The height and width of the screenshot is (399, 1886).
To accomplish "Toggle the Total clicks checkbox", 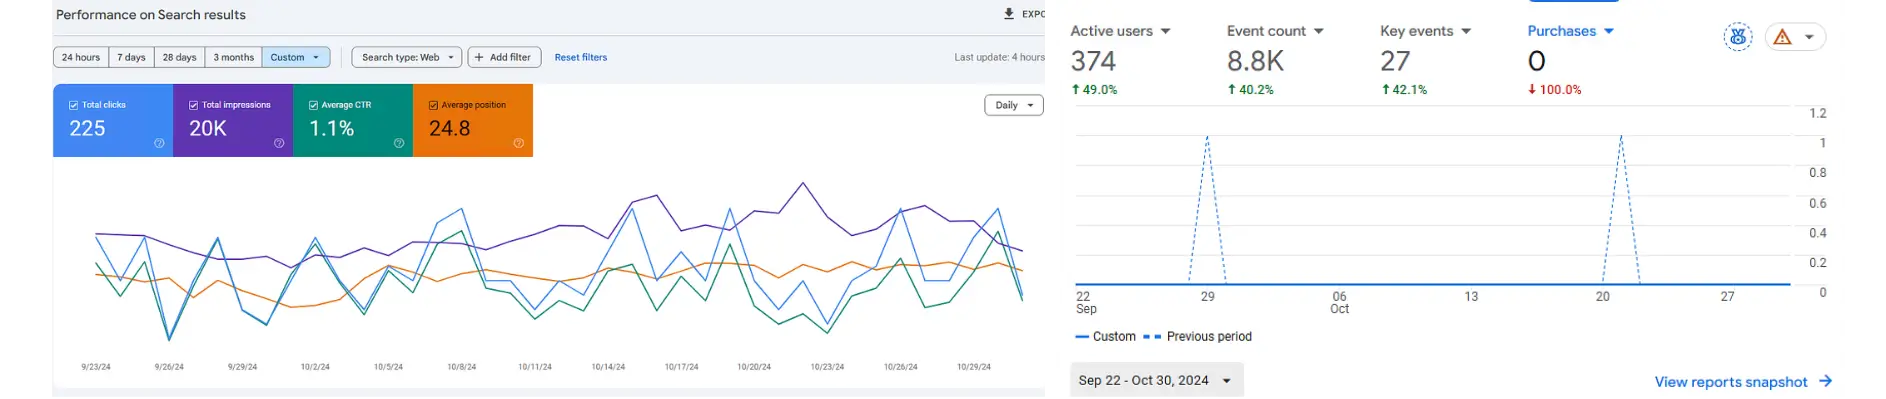I will (x=74, y=105).
